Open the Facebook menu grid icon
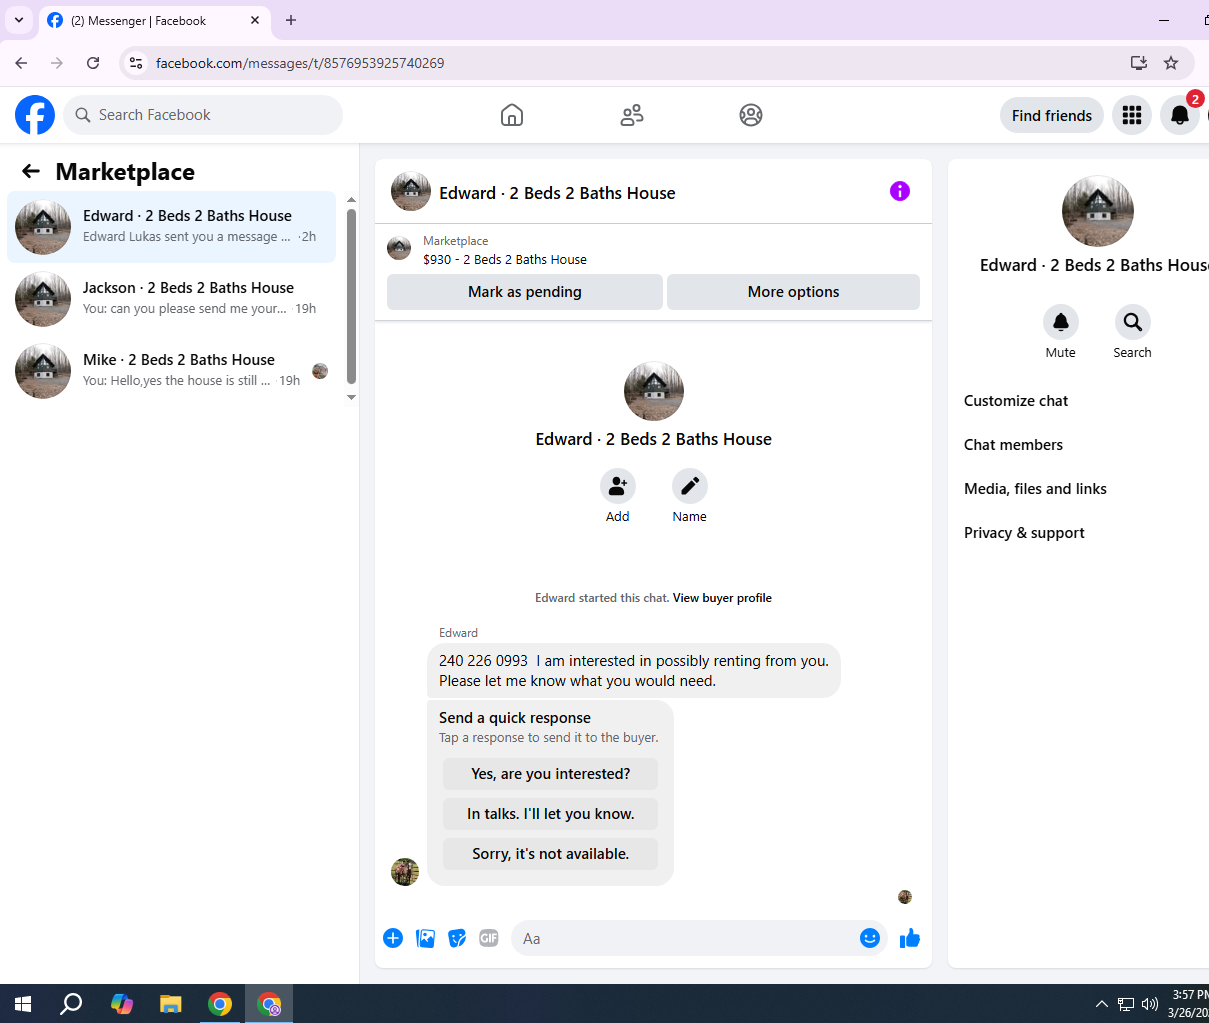 pyautogui.click(x=1132, y=115)
